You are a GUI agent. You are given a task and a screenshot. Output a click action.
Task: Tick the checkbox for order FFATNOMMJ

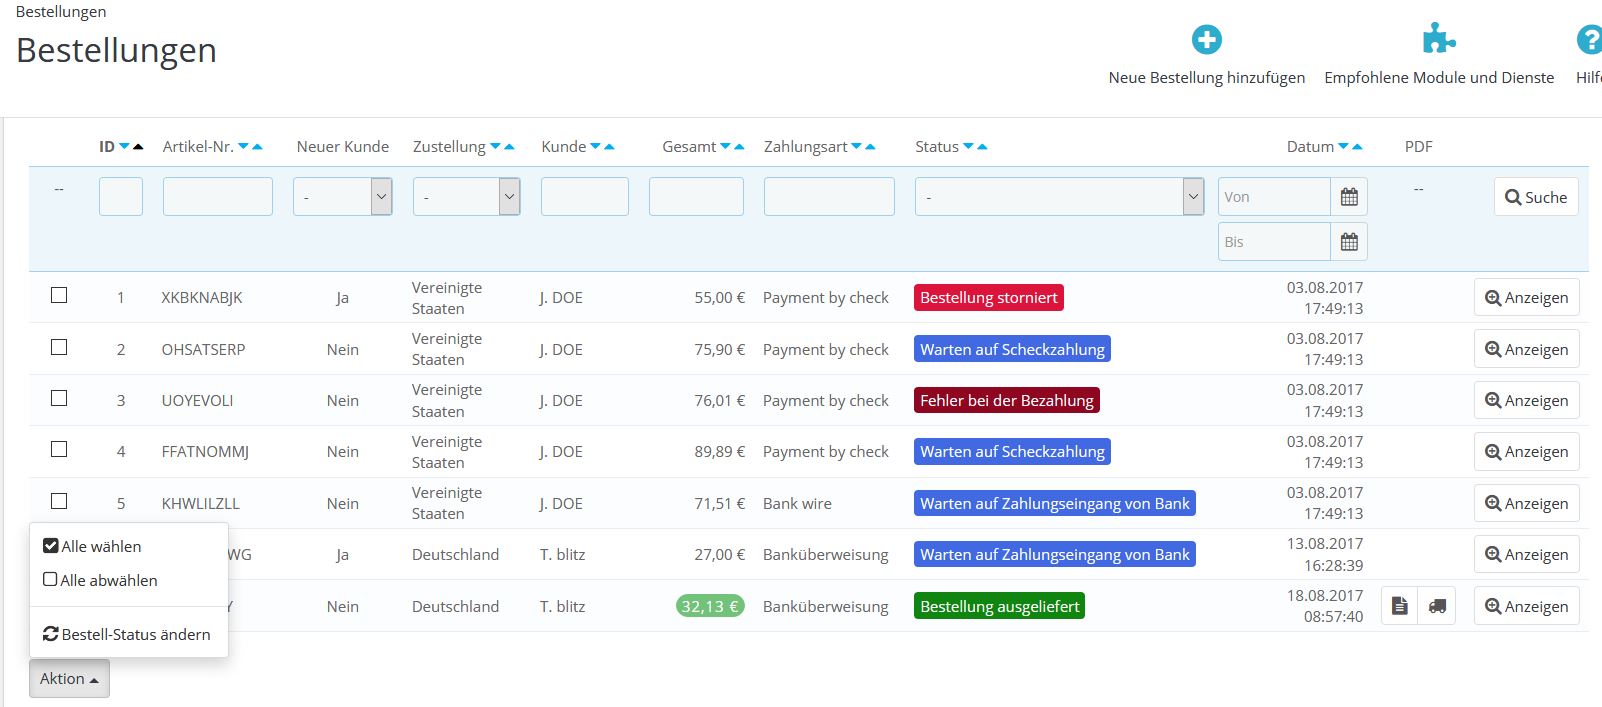pos(59,450)
